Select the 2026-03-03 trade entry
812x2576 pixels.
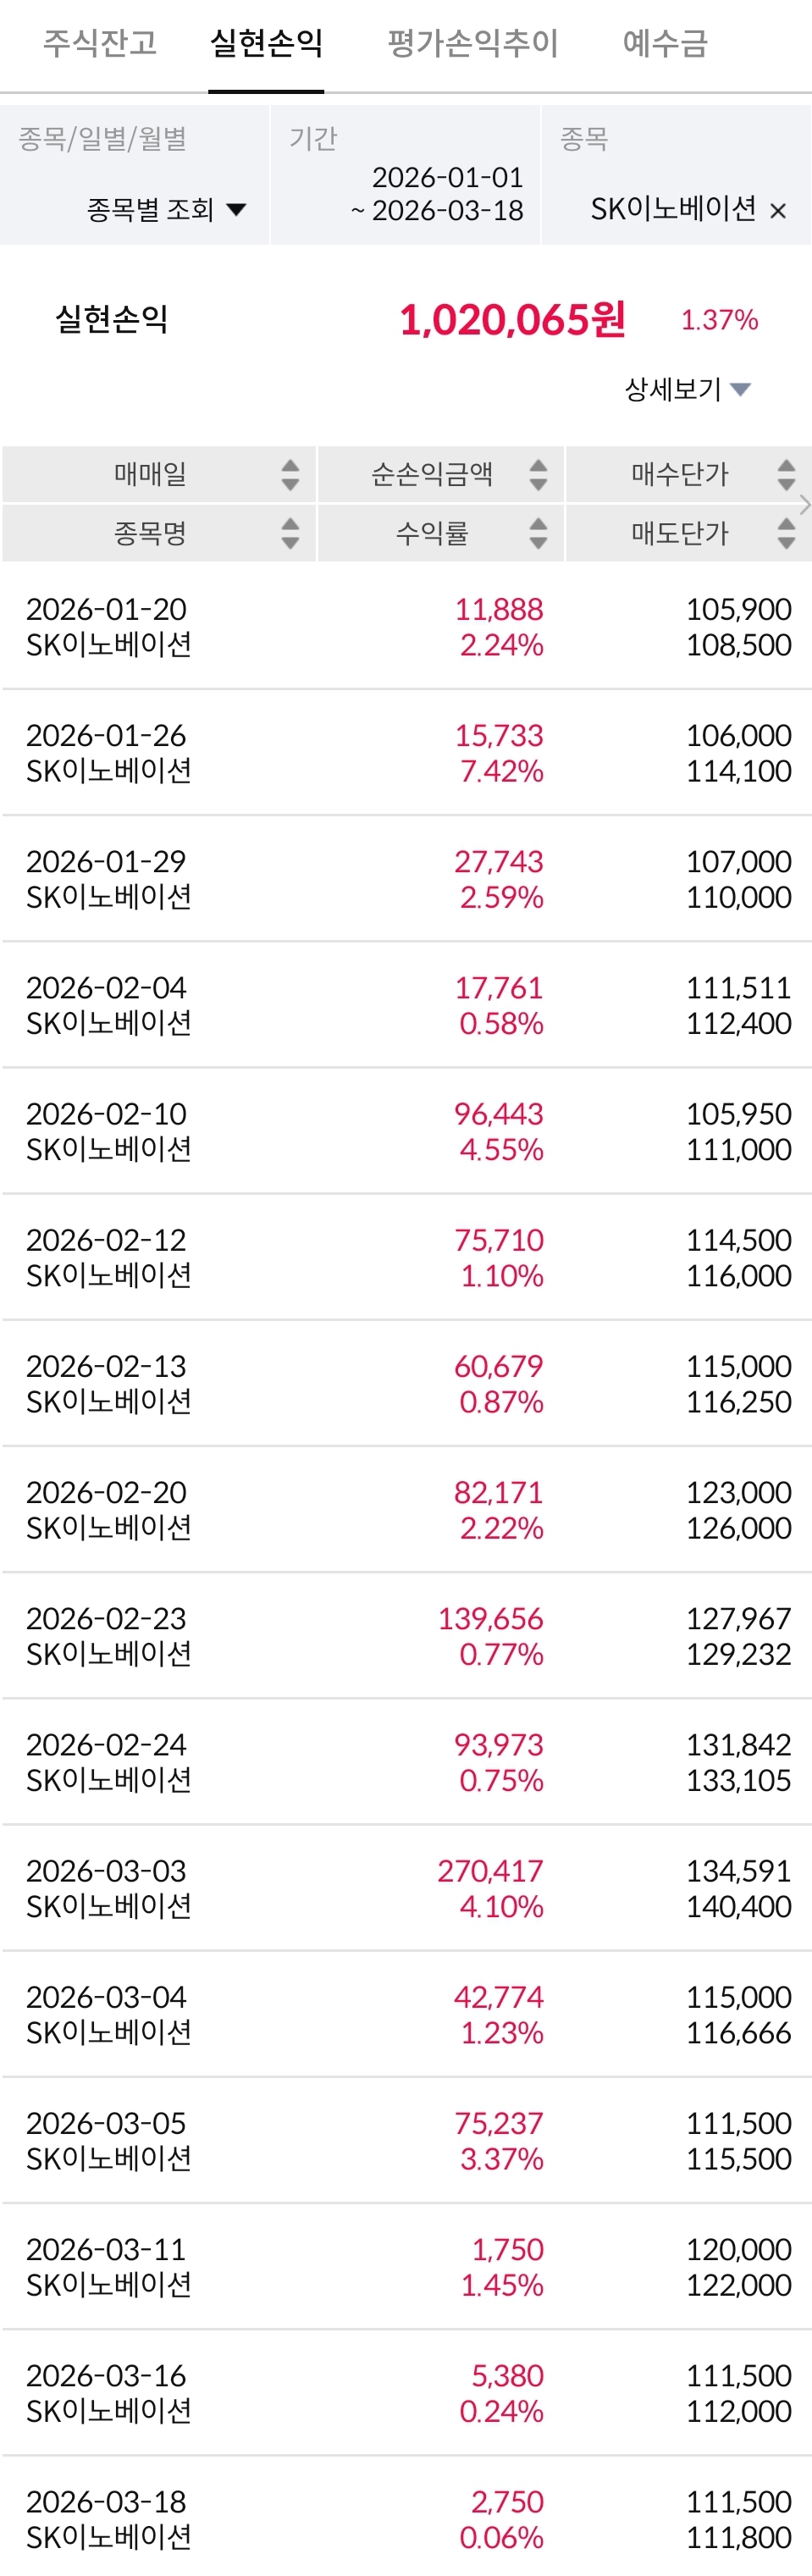[406, 1888]
